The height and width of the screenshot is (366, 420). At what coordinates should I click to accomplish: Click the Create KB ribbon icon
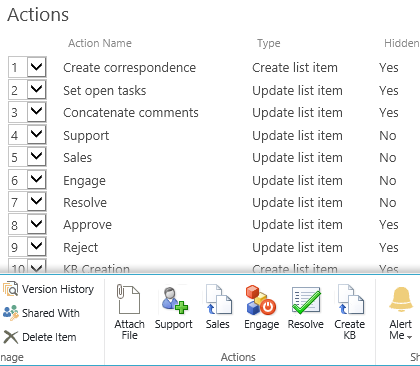click(350, 299)
